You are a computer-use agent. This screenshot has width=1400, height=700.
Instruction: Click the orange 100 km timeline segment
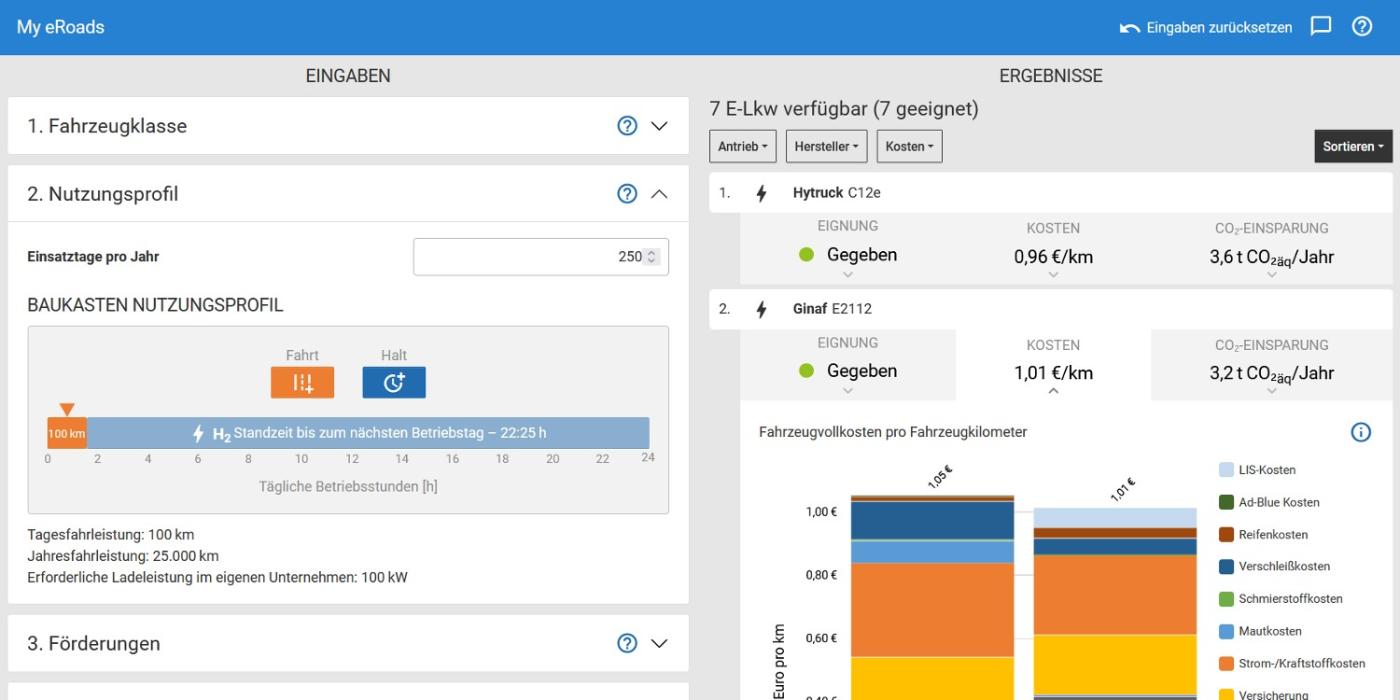tap(67, 433)
